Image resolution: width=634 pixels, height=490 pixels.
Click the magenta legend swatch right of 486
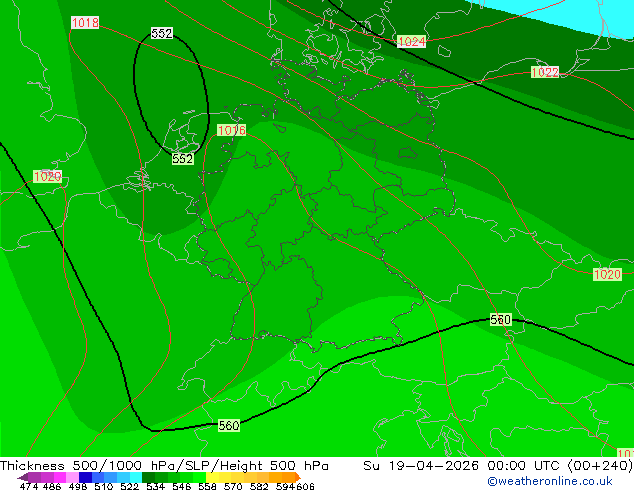60,477
